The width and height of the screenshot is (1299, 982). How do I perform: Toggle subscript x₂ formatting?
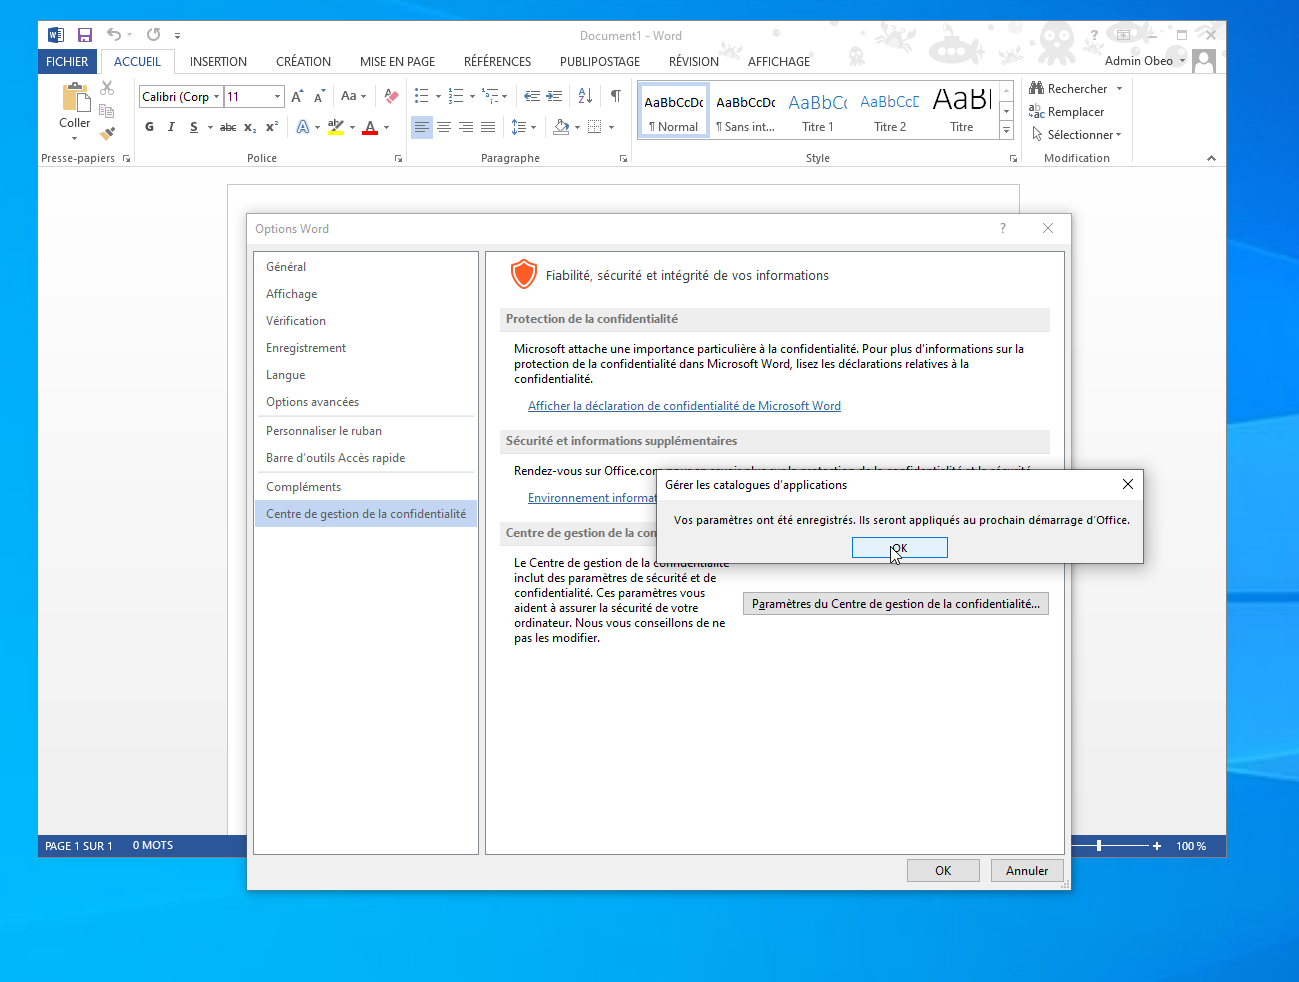point(250,127)
